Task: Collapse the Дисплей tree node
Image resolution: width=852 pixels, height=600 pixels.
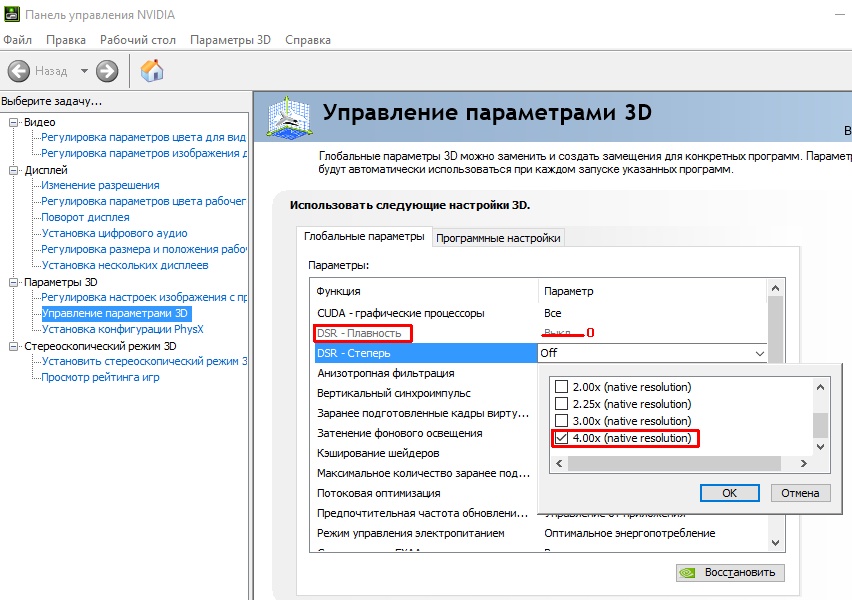Action: 14,171
